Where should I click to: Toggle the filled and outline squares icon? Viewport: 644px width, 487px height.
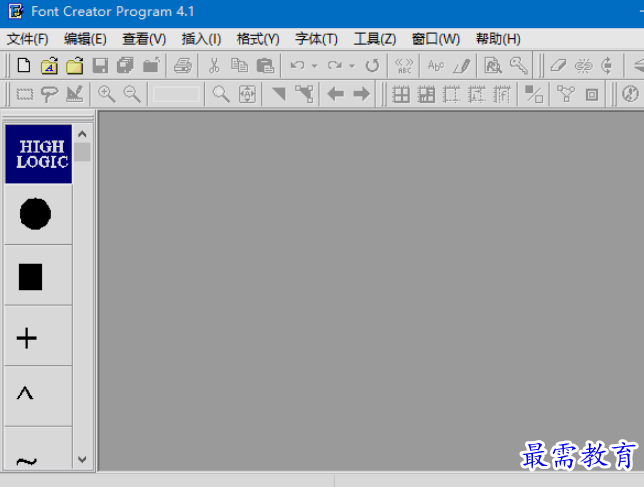[534, 94]
